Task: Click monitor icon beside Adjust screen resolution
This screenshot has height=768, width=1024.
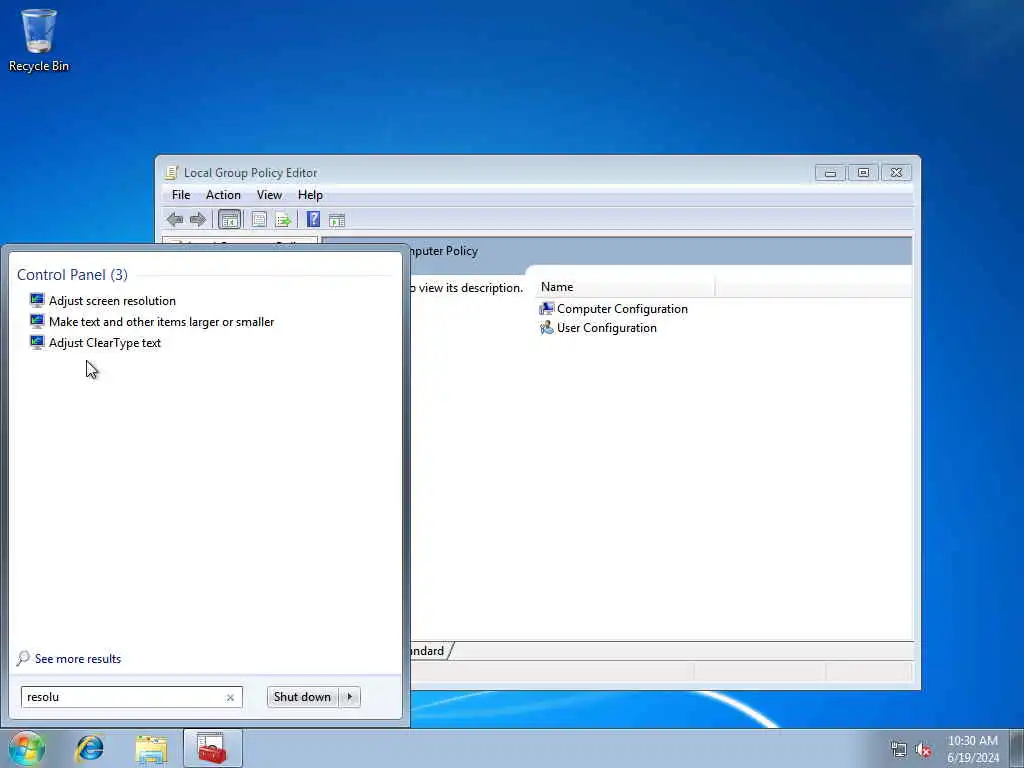Action: 37,300
